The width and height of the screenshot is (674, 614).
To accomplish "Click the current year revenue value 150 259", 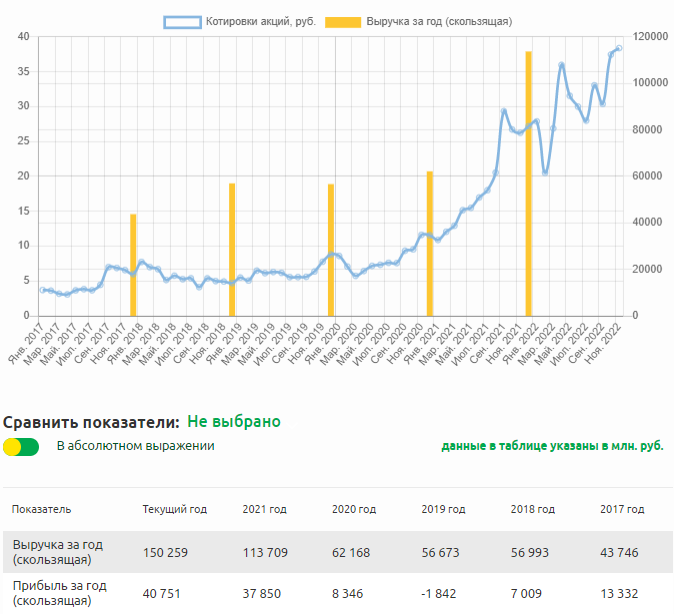I will pyautogui.click(x=174, y=552).
